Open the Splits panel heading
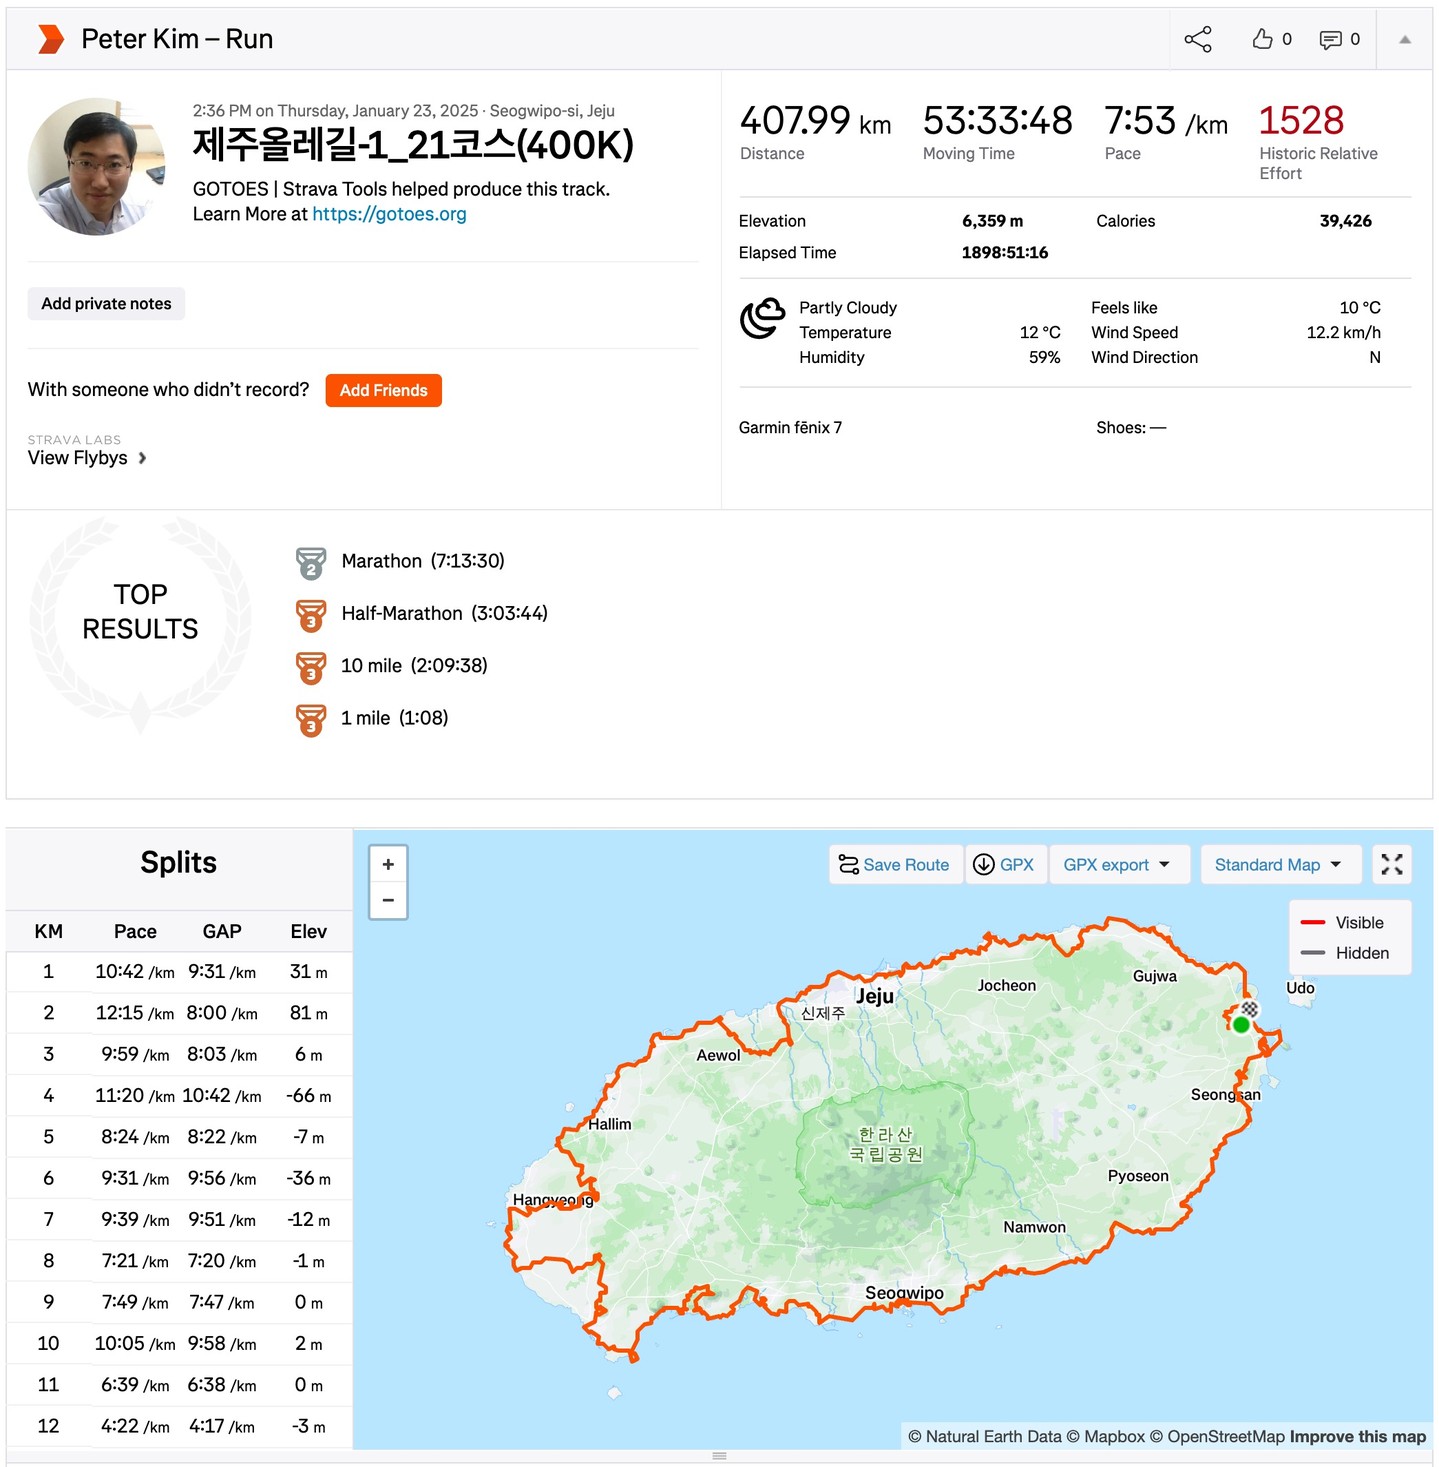The width and height of the screenshot is (1439, 1467). pyautogui.click(x=178, y=861)
